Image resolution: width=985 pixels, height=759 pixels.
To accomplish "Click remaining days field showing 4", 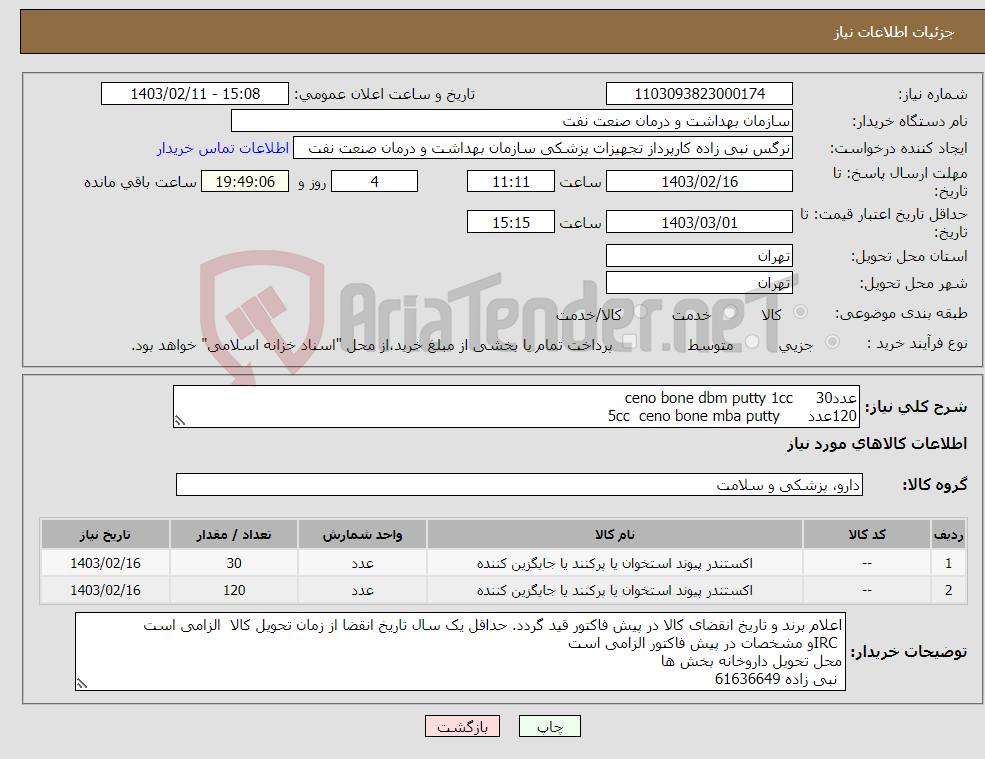I will pyautogui.click(x=374, y=182).
